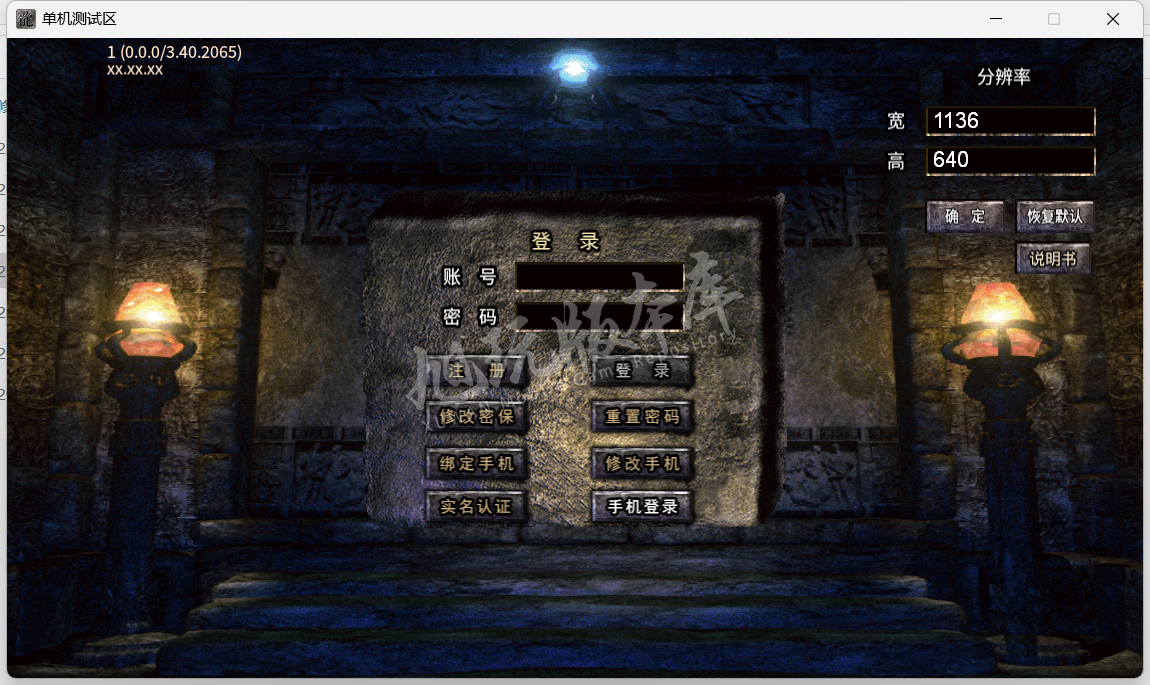Switch to 手机登录 phone login
This screenshot has height=685, width=1150.
[642, 506]
